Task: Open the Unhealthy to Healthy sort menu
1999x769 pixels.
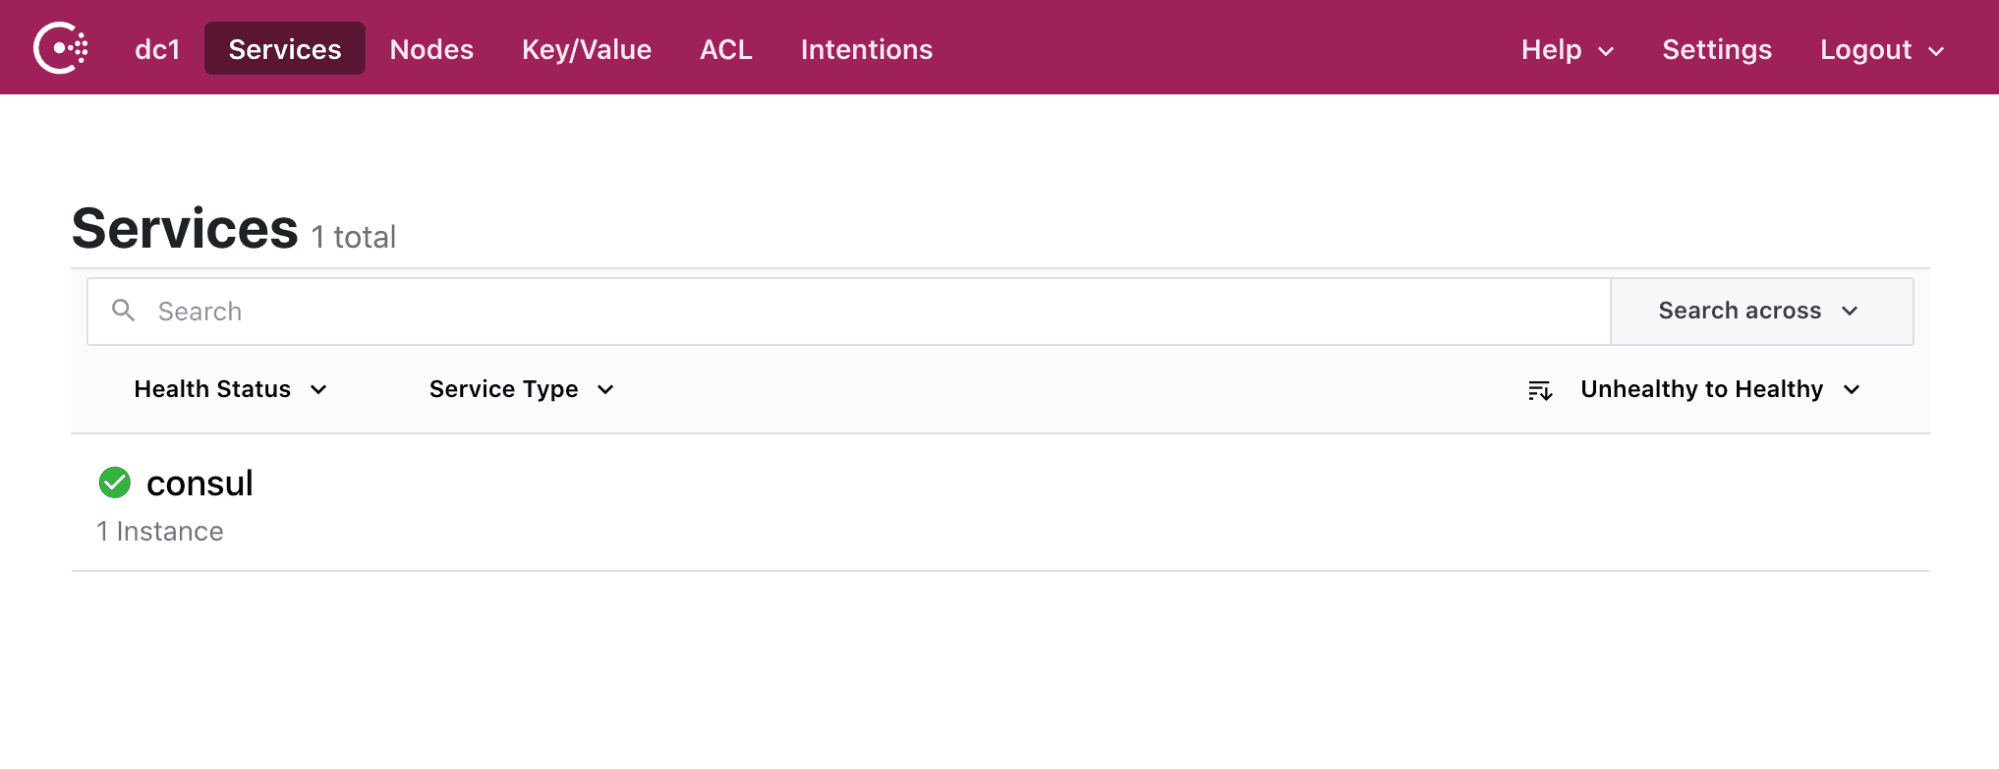Action: click(x=1718, y=389)
